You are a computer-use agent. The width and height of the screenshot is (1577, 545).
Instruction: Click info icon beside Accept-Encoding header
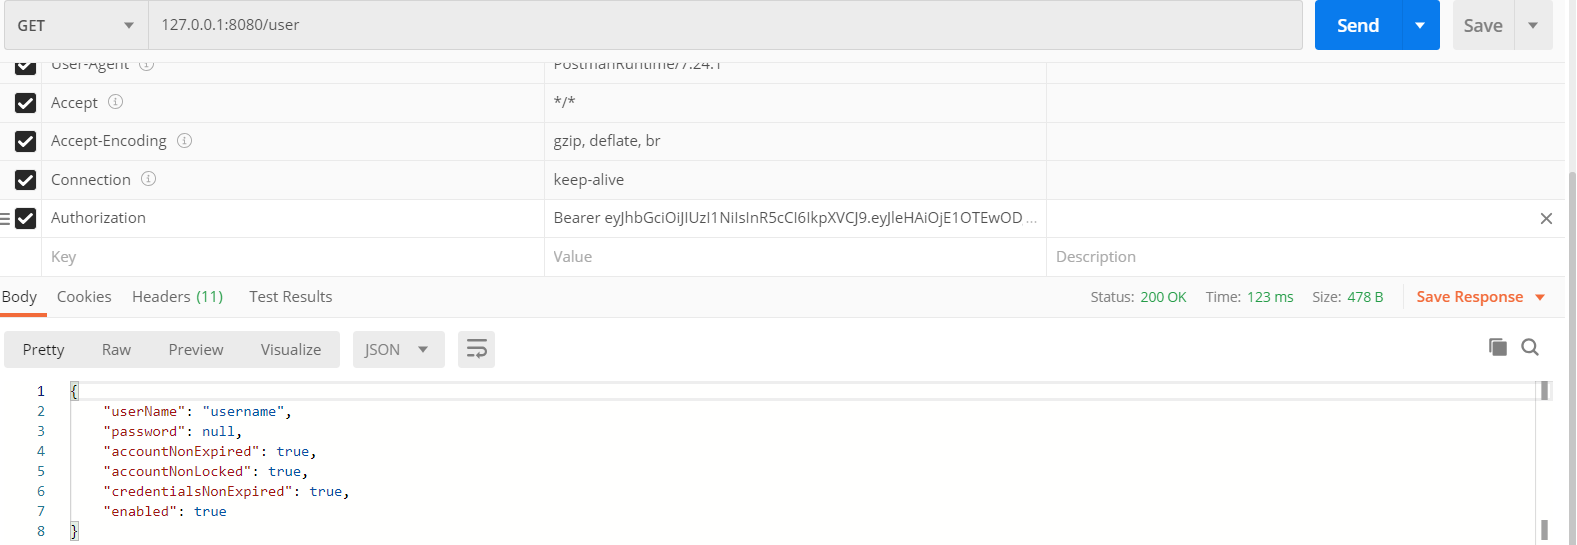pyautogui.click(x=184, y=141)
